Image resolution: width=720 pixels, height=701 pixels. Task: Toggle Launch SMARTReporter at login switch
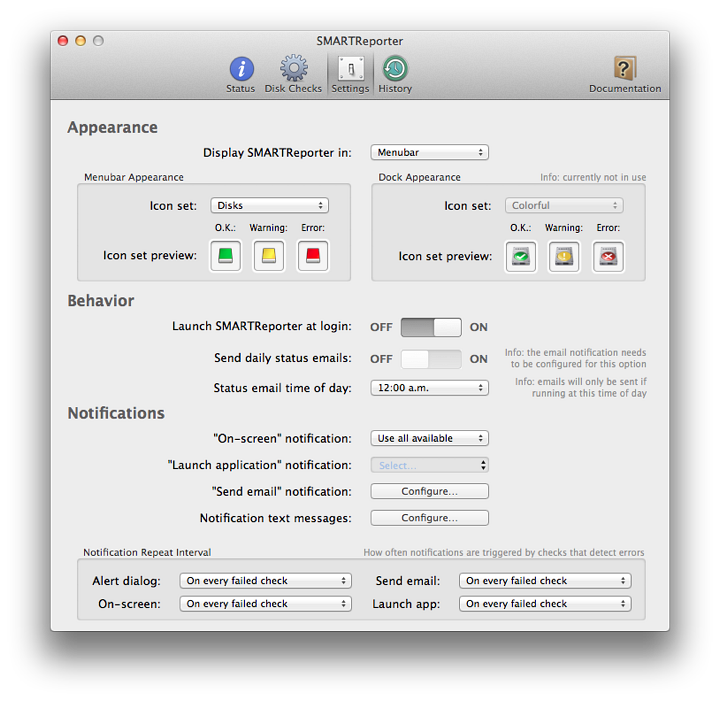[431, 327]
